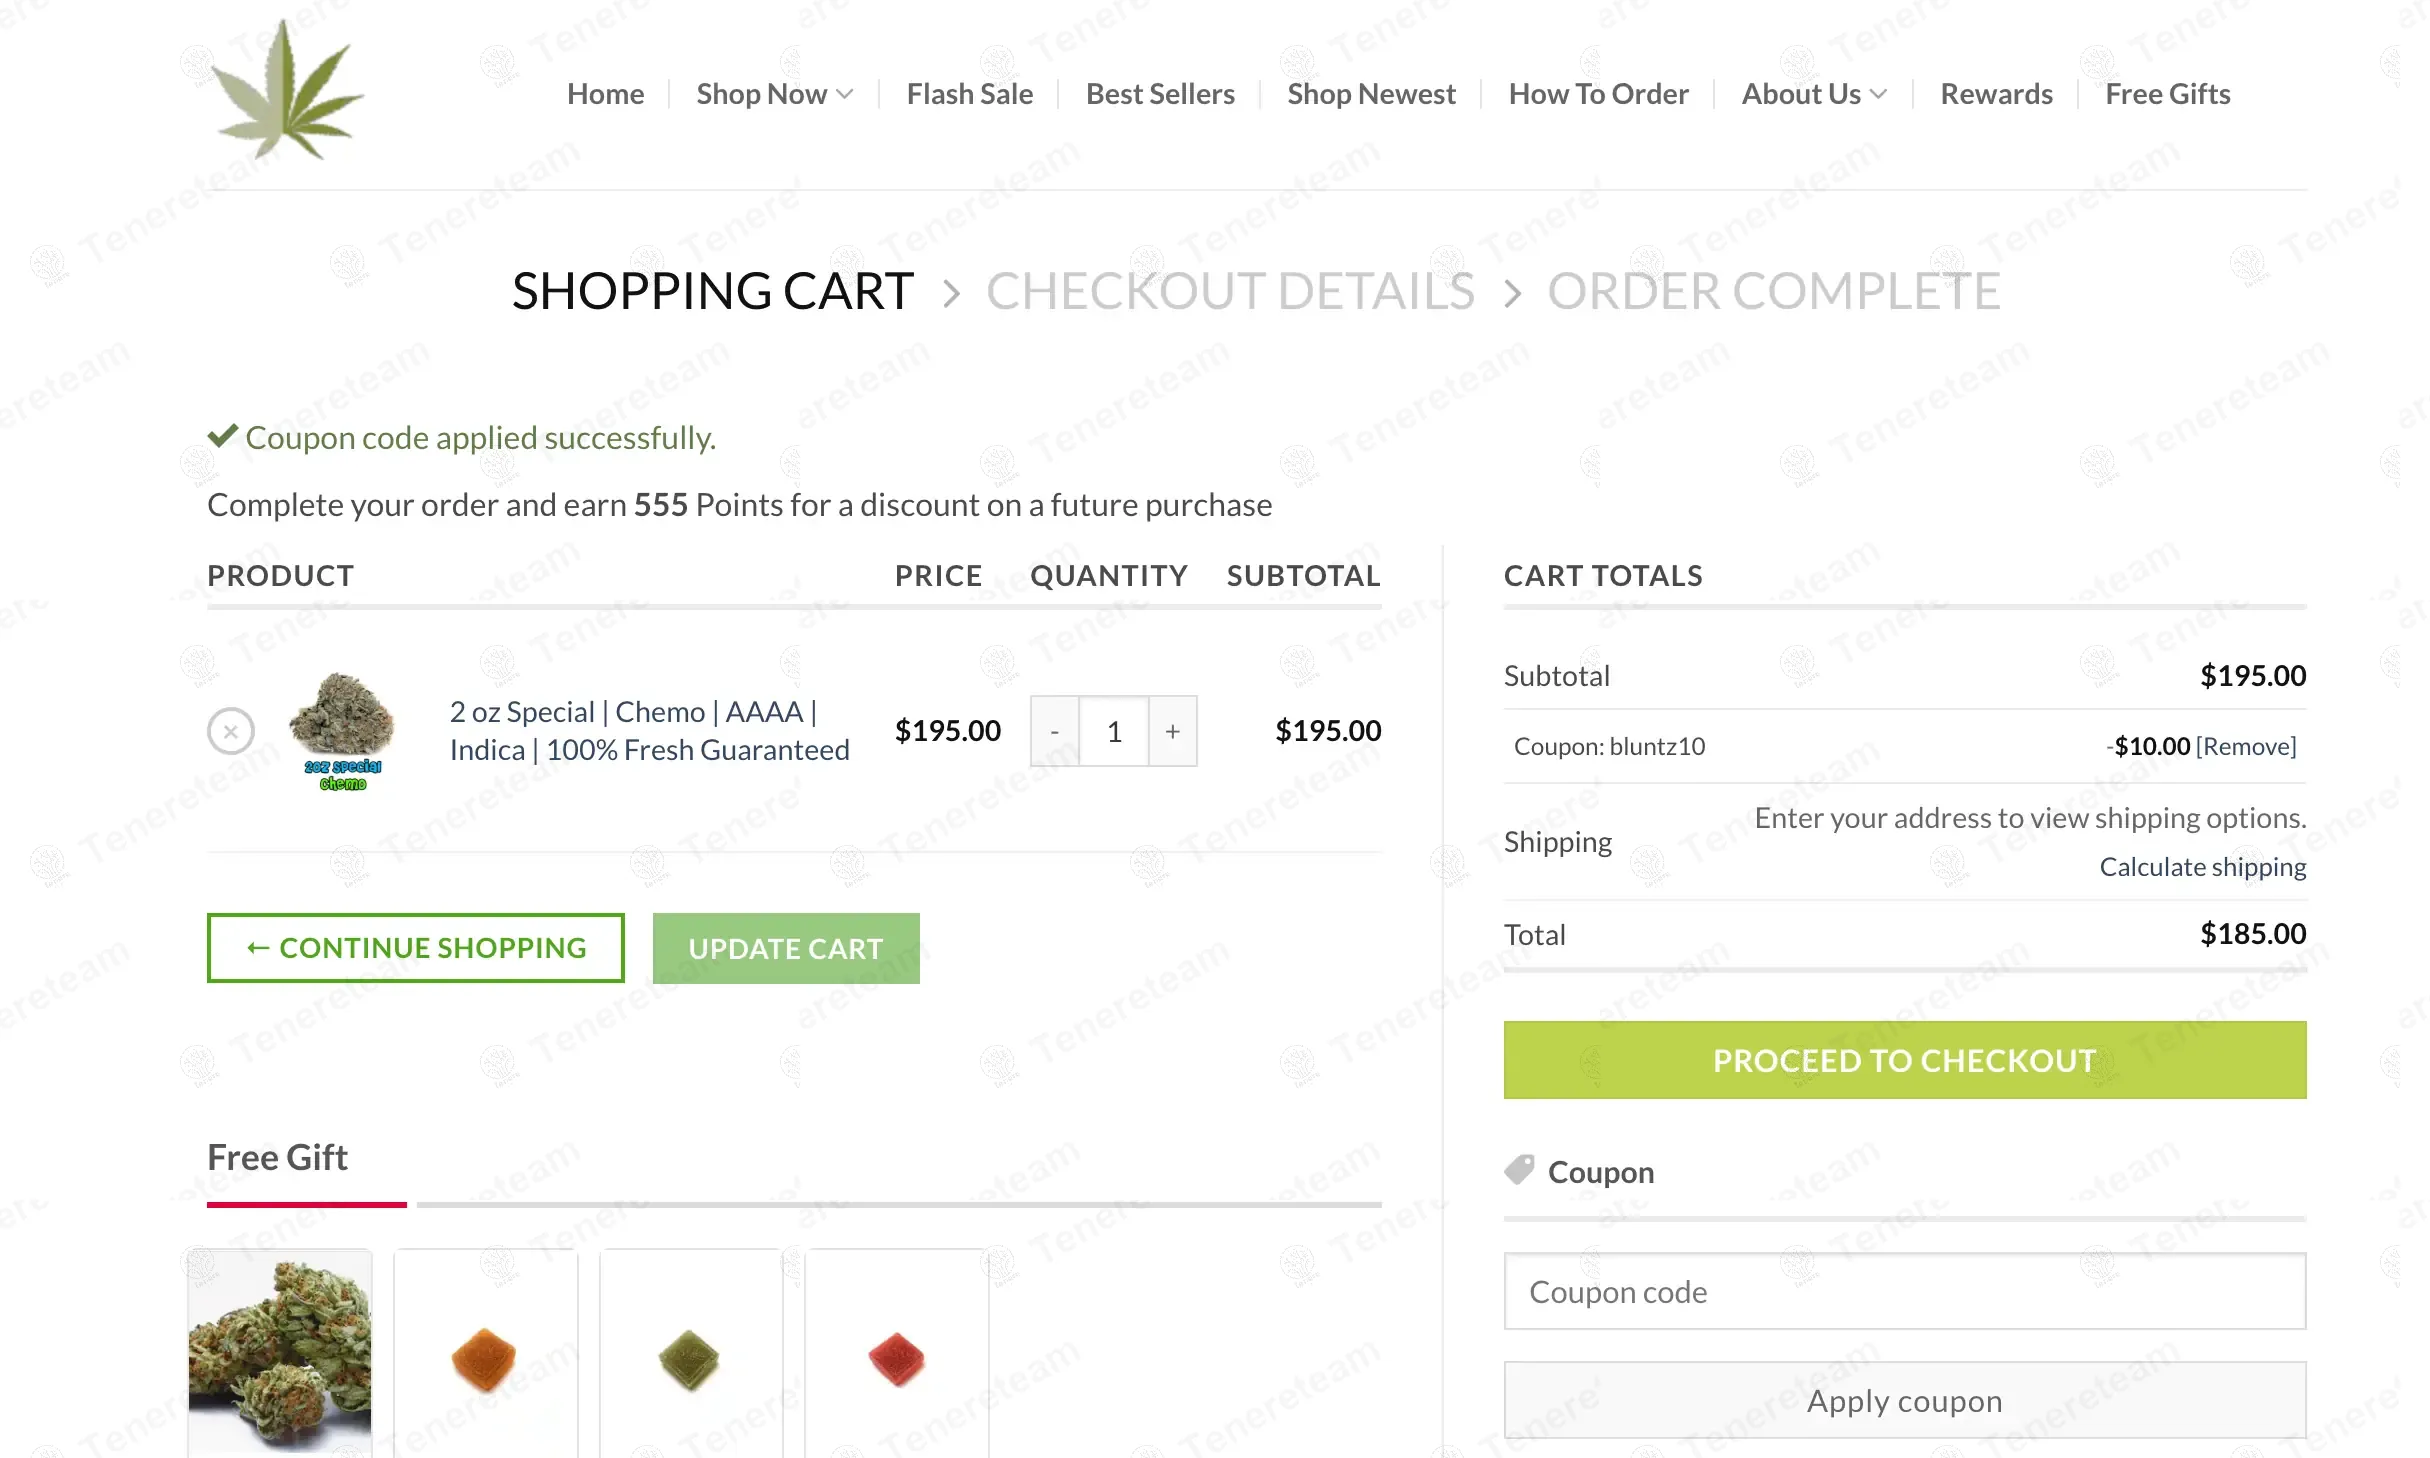Viewport: 2430px width, 1458px height.
Task: Focus the Coupon code input field
Action: 1905,1291
